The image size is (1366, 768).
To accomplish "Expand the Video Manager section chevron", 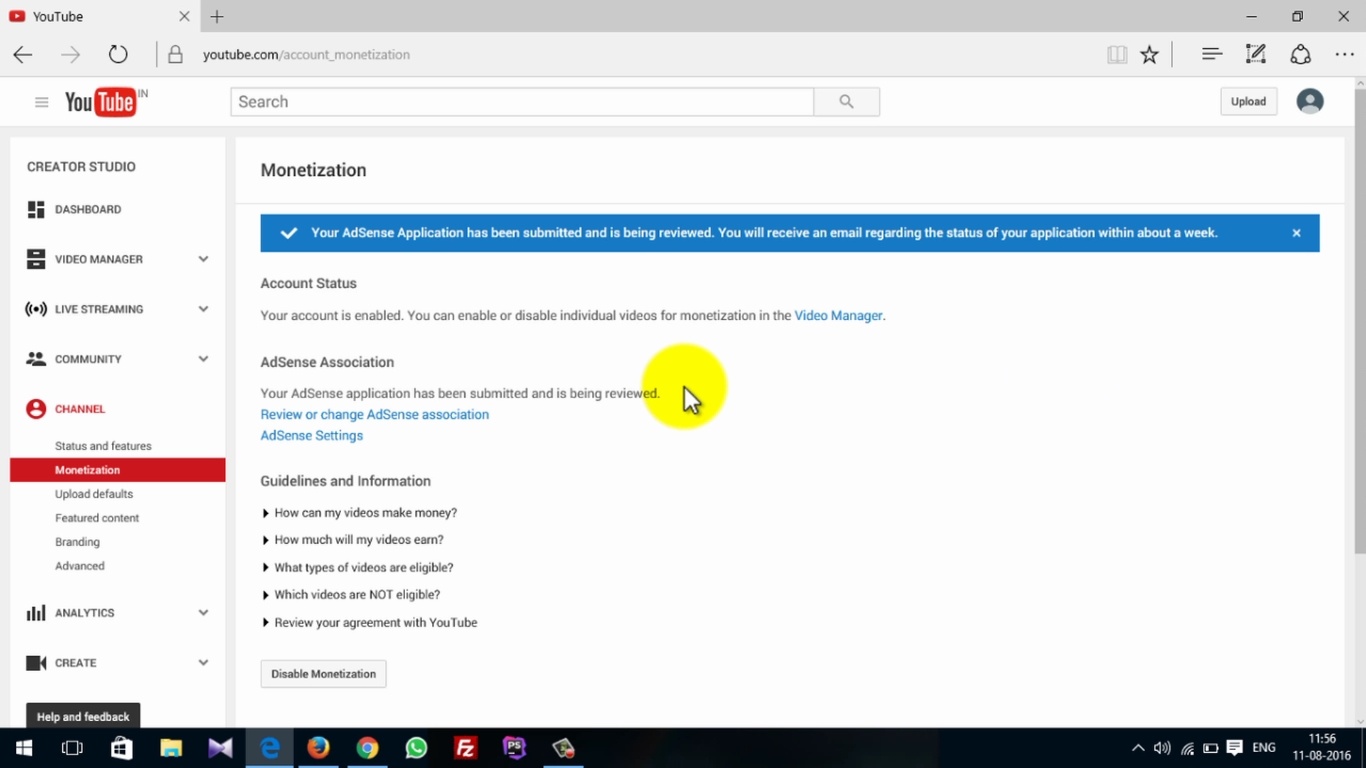I will 203,259.
